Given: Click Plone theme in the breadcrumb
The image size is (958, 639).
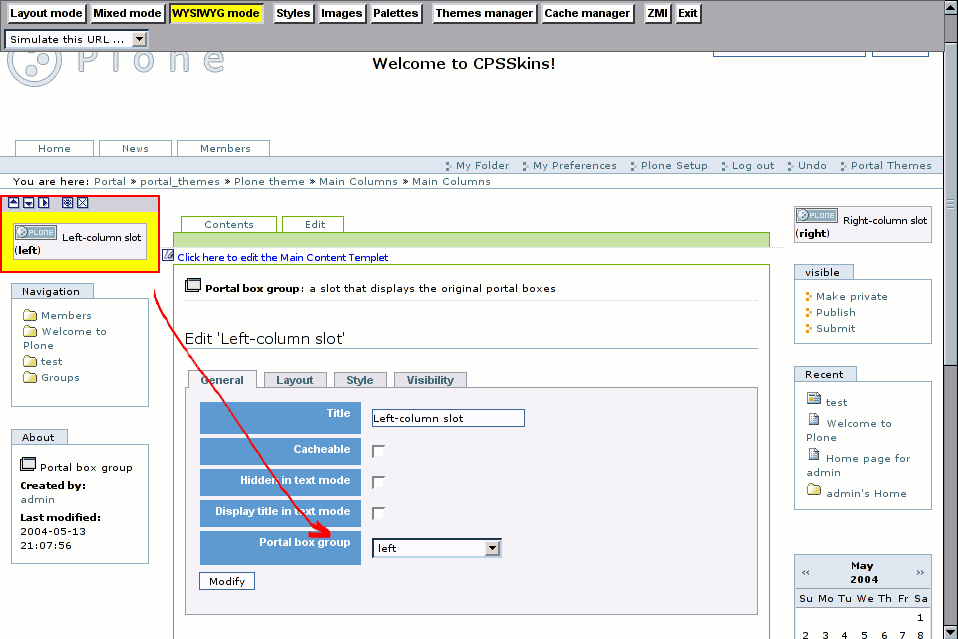Looking at the screenshot, I should [269, 181].
